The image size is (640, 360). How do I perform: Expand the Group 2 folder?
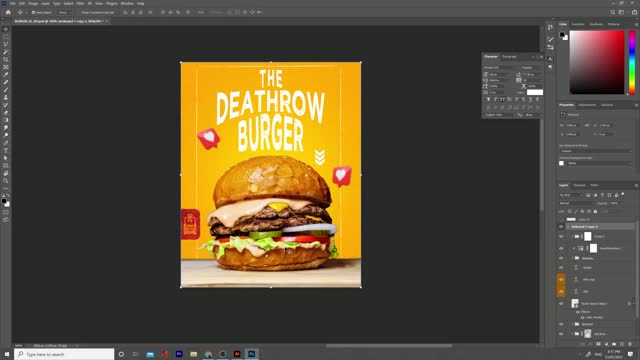pos(572,236)
